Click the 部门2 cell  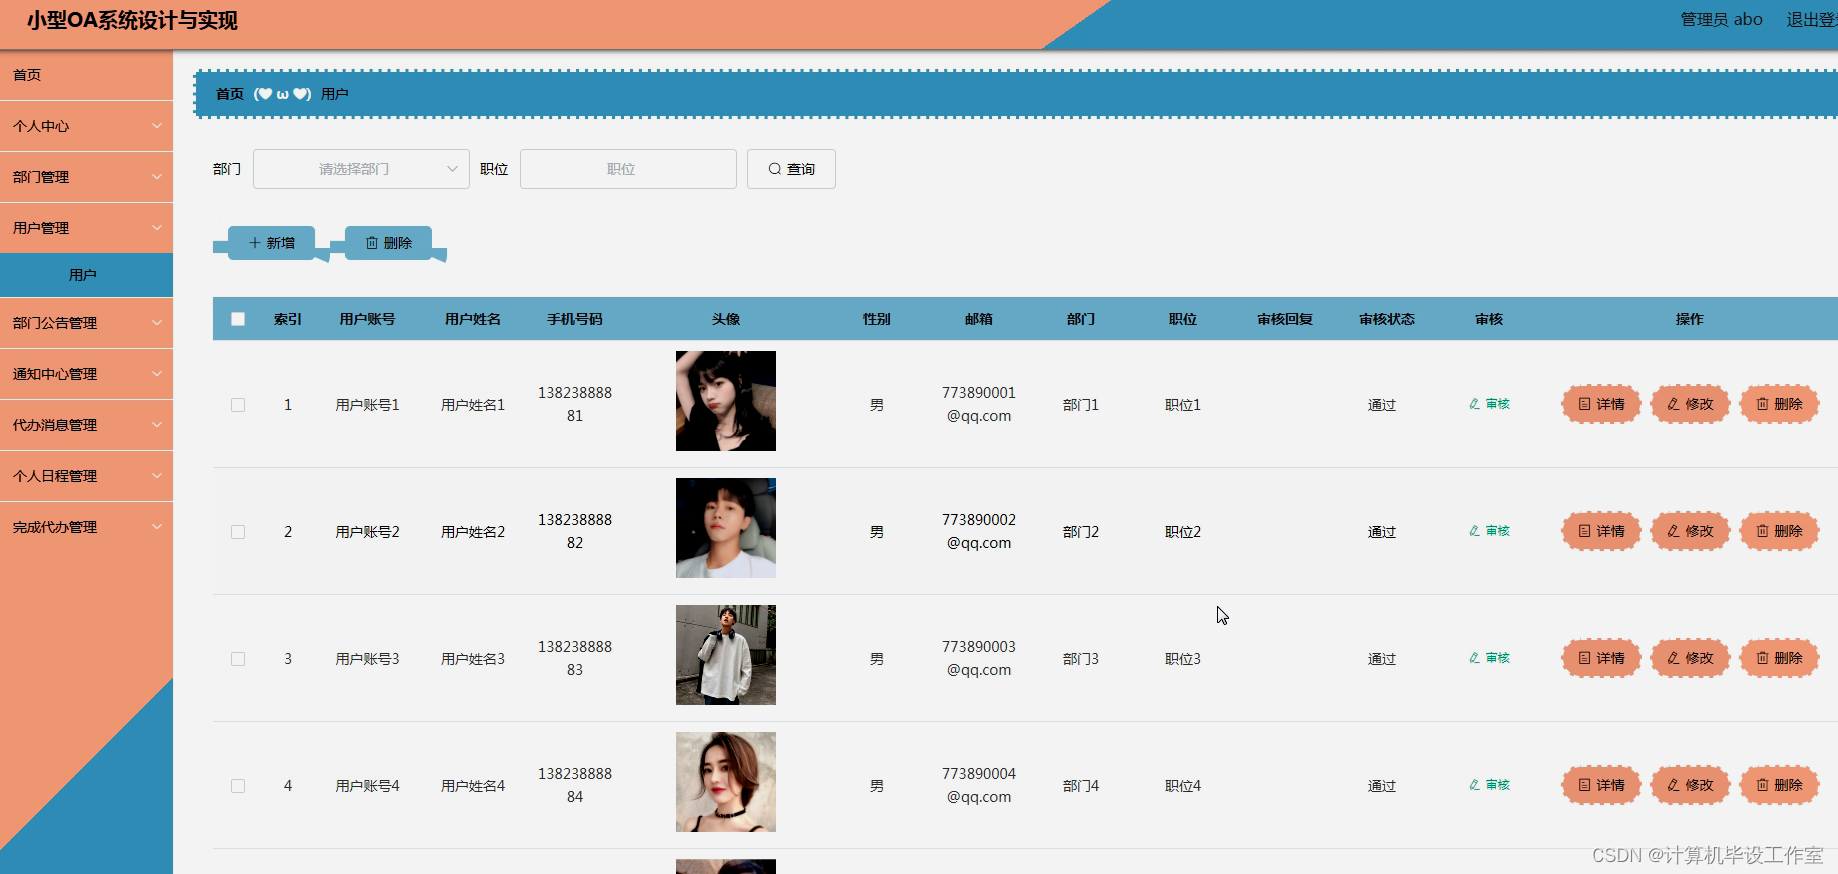(x=1081, y=532)
